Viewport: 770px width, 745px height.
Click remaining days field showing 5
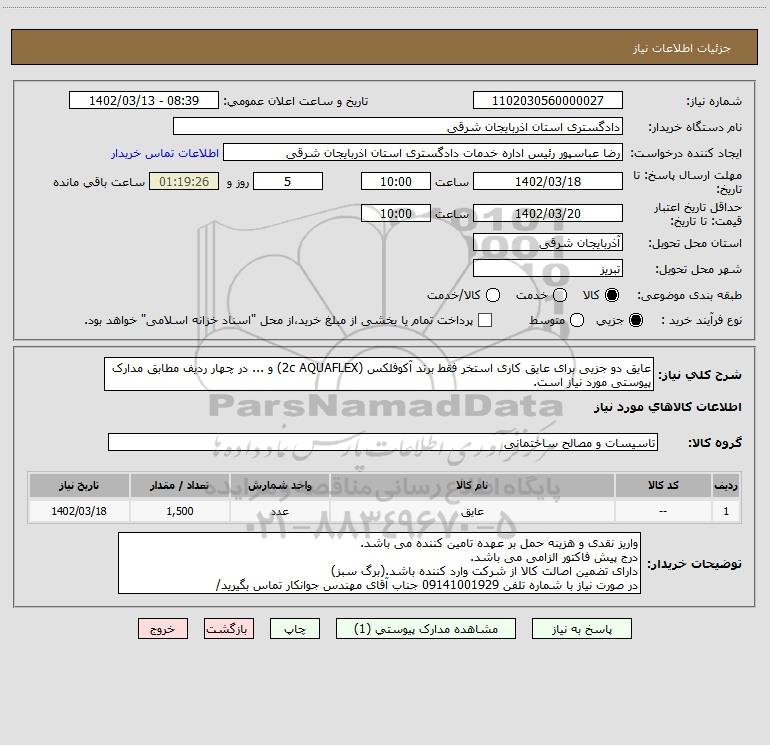click(x=288, y=181)
